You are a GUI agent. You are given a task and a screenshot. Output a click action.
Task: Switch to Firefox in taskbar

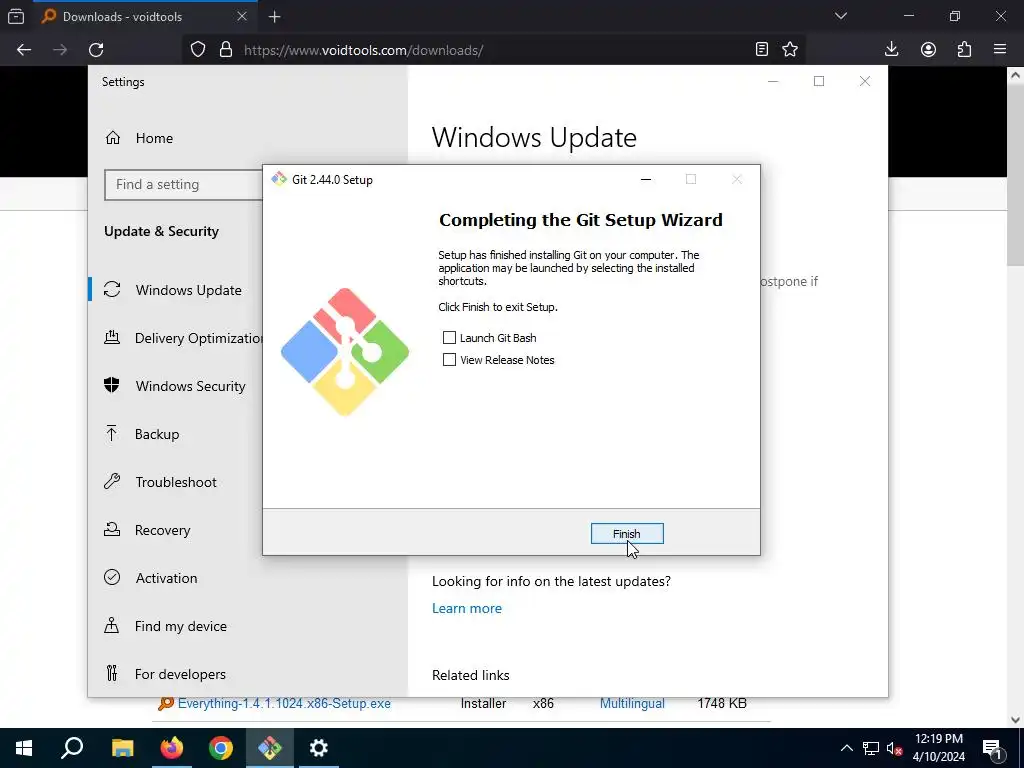click(172, 748)
